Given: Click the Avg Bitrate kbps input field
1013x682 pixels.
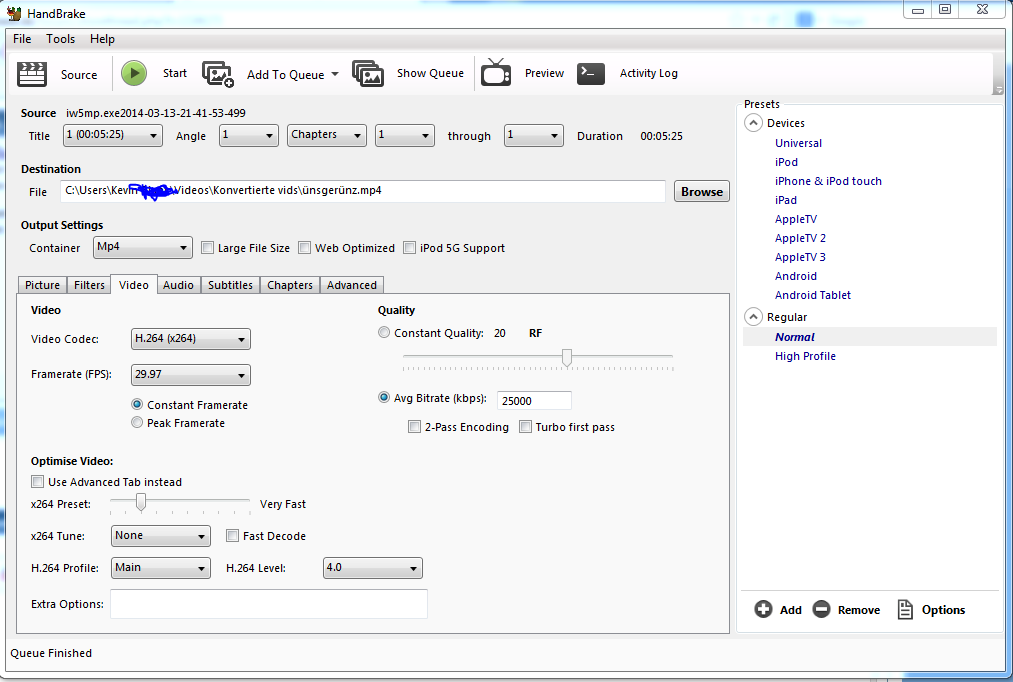Looking at the screenshot, I should pyautogui.click(x=534, y=400).
